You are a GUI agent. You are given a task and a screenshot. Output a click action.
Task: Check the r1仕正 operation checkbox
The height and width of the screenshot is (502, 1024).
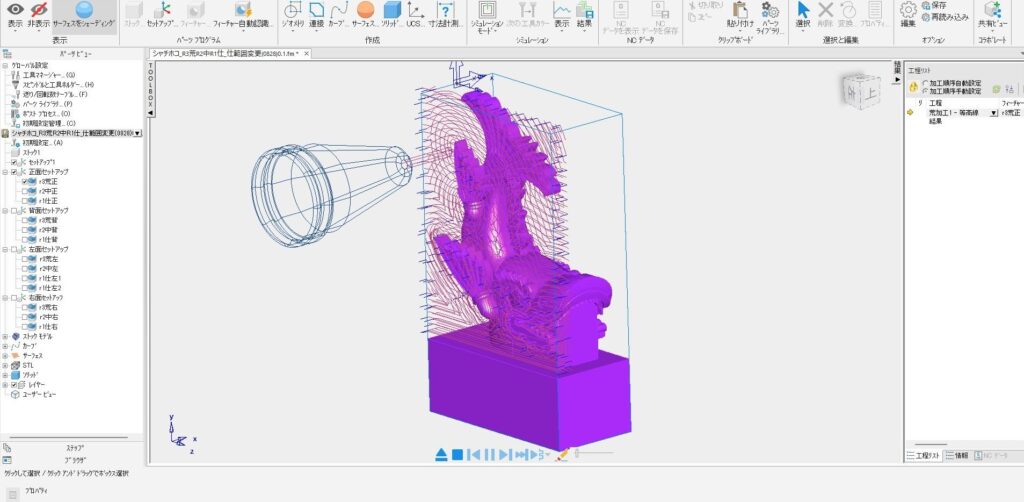tap(25, 200)
